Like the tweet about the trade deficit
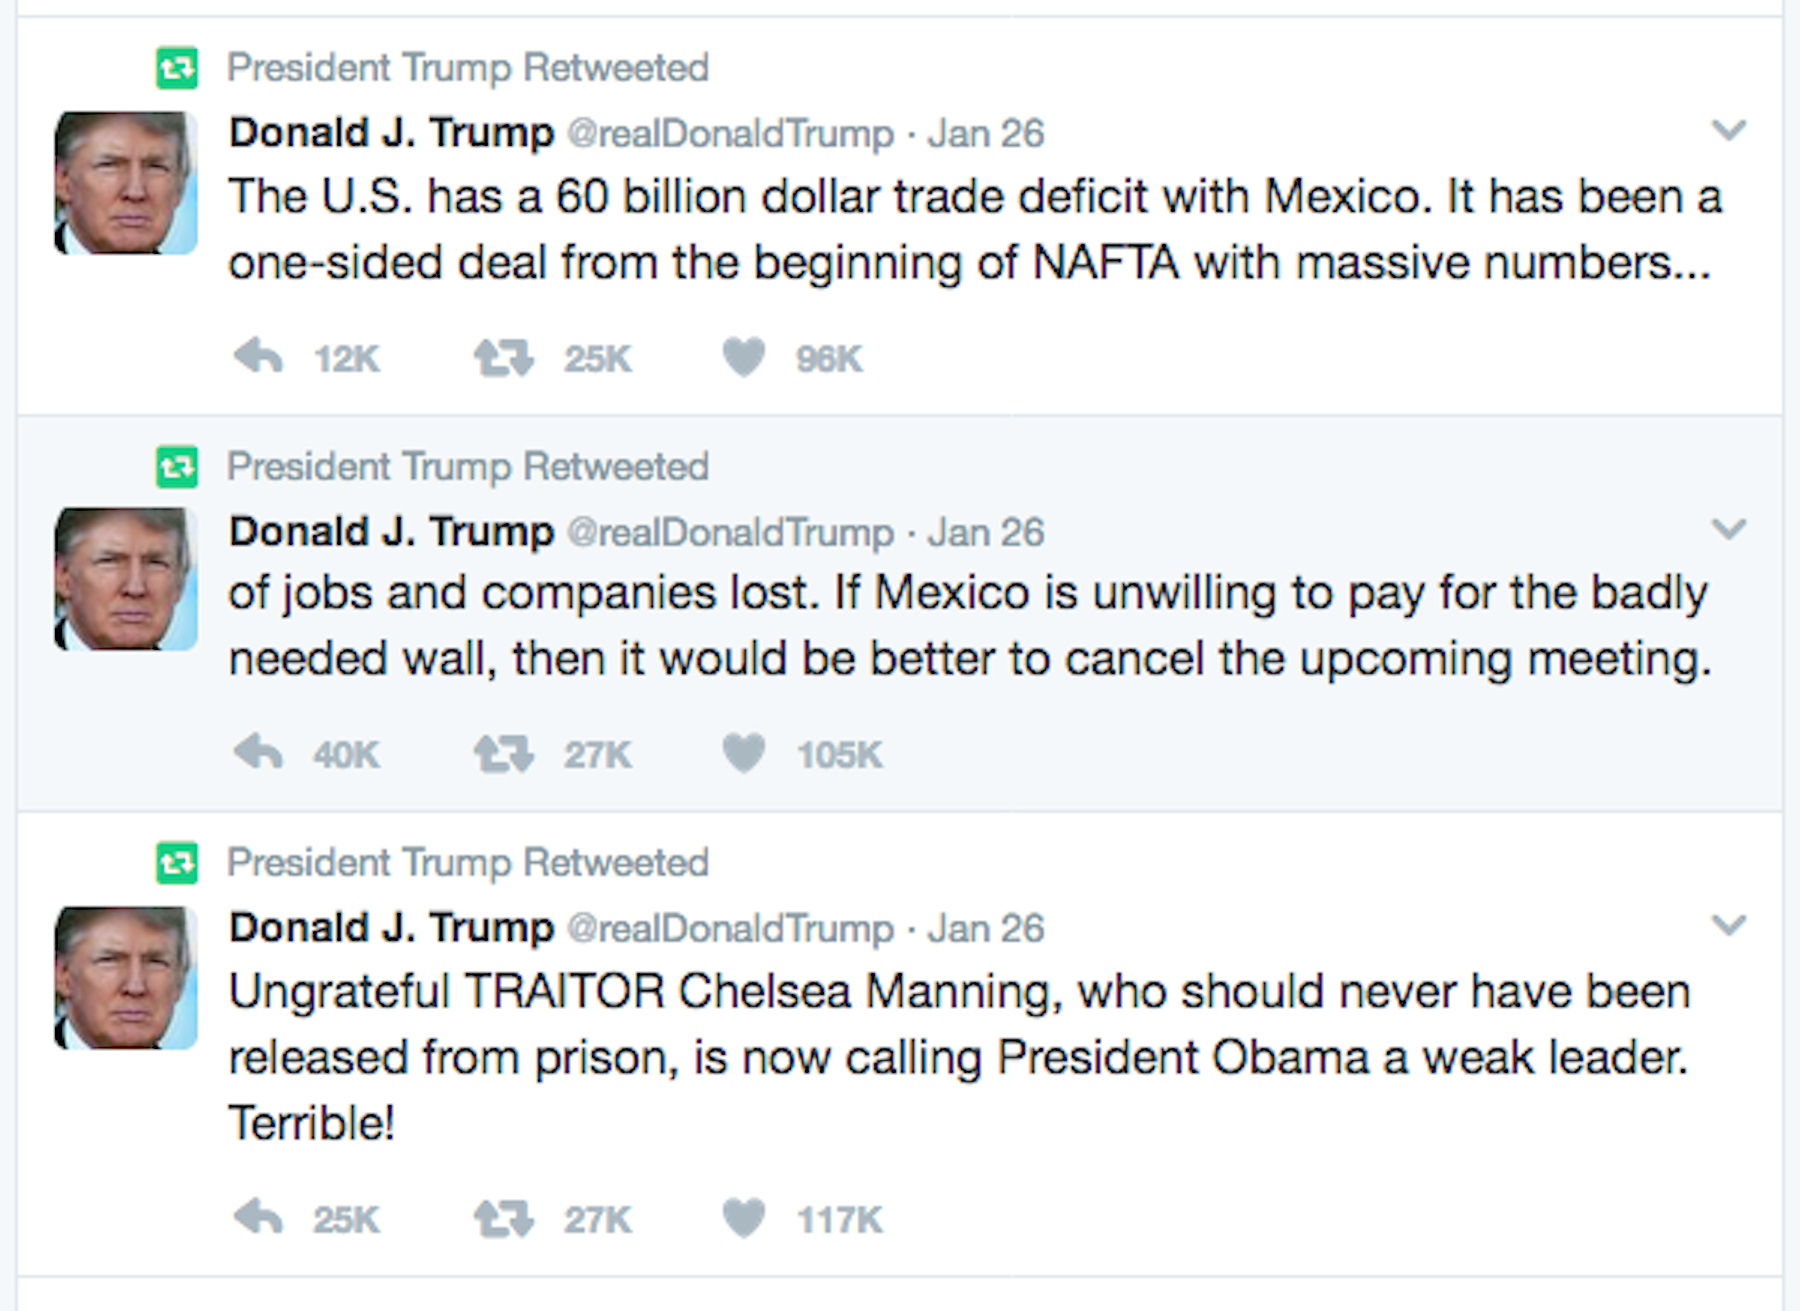This screenshot has height=1311, width=1800. point(744,358)
